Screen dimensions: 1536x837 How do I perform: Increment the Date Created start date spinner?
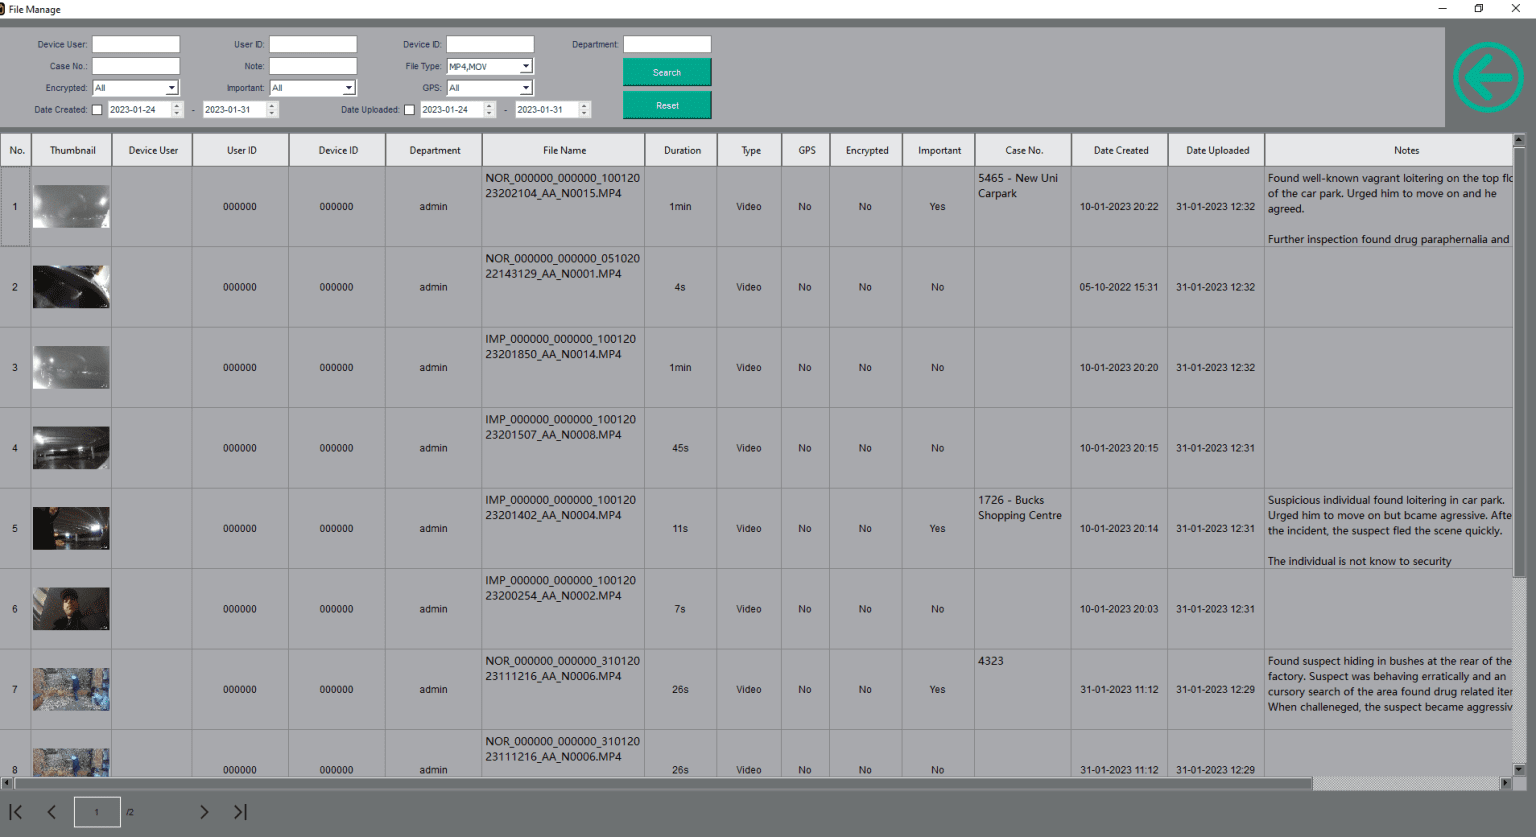point(177,106)
